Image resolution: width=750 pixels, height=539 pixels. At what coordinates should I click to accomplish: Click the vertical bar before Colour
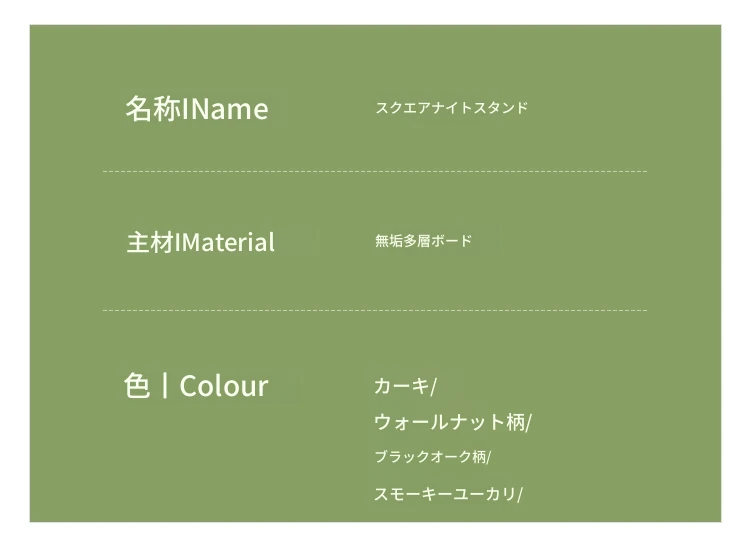click(x=165, y=386)
